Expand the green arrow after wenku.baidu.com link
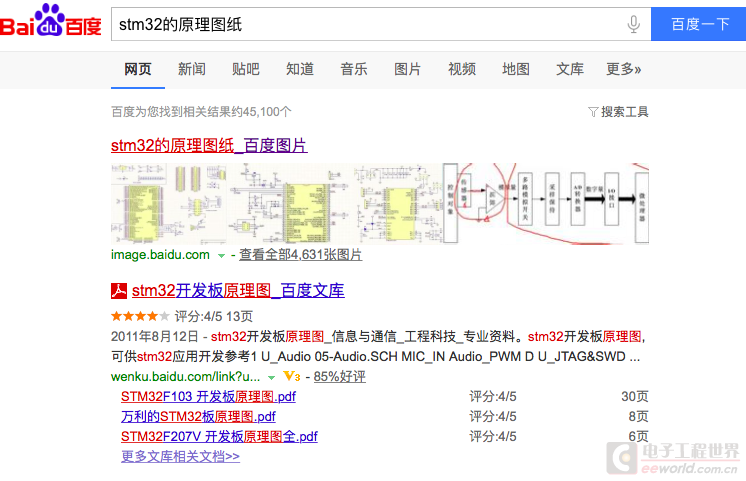 click(271, 378)
